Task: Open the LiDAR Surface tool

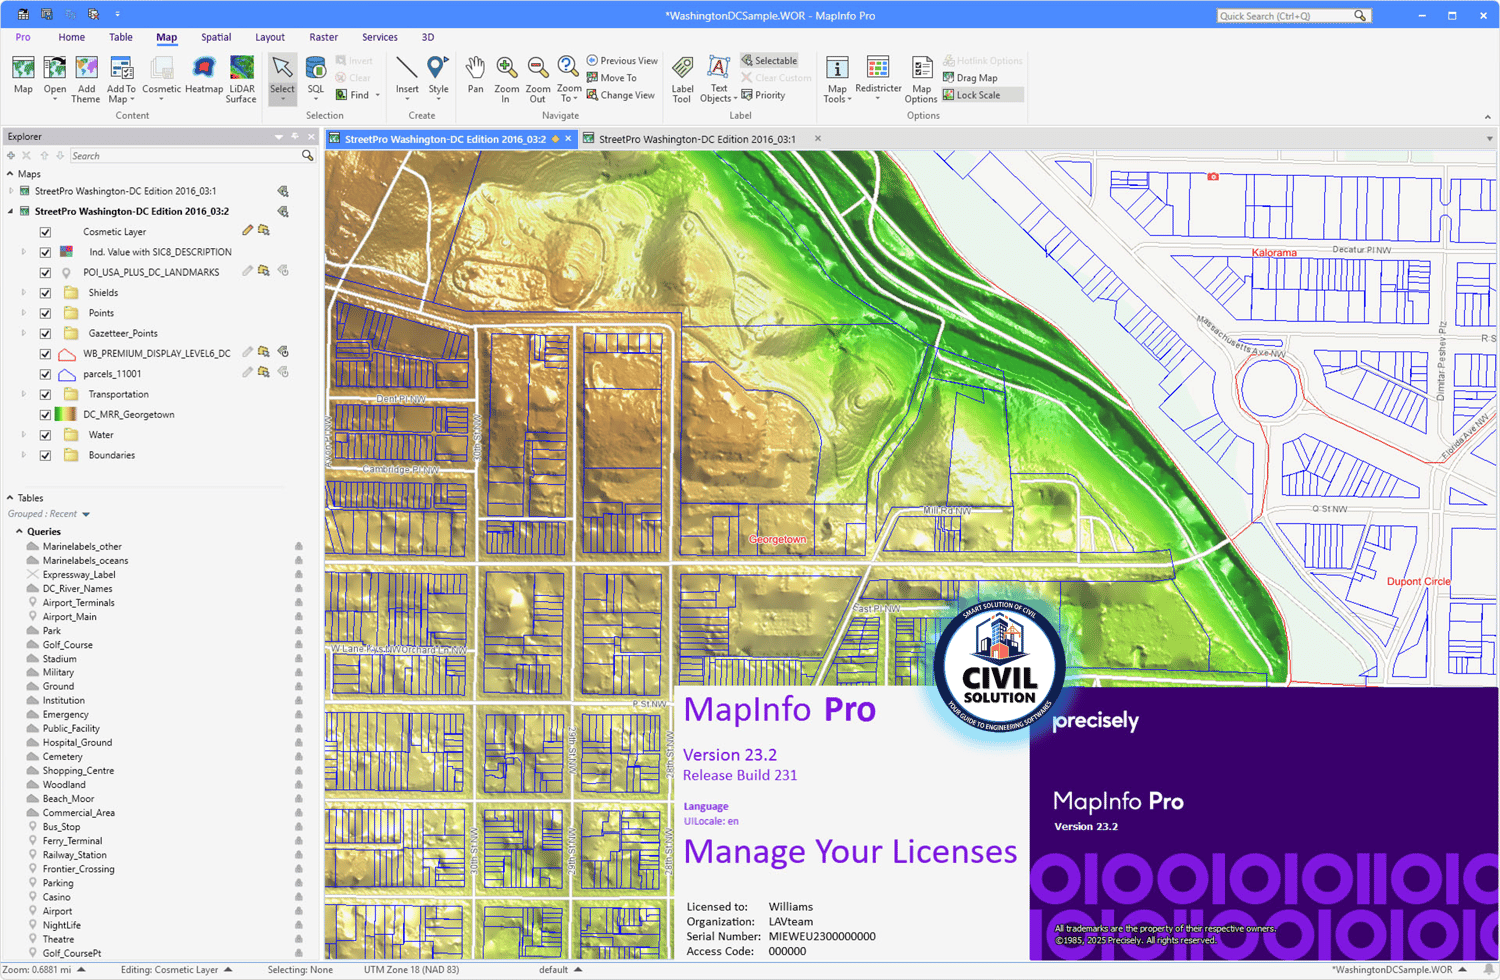Action: 241,78
